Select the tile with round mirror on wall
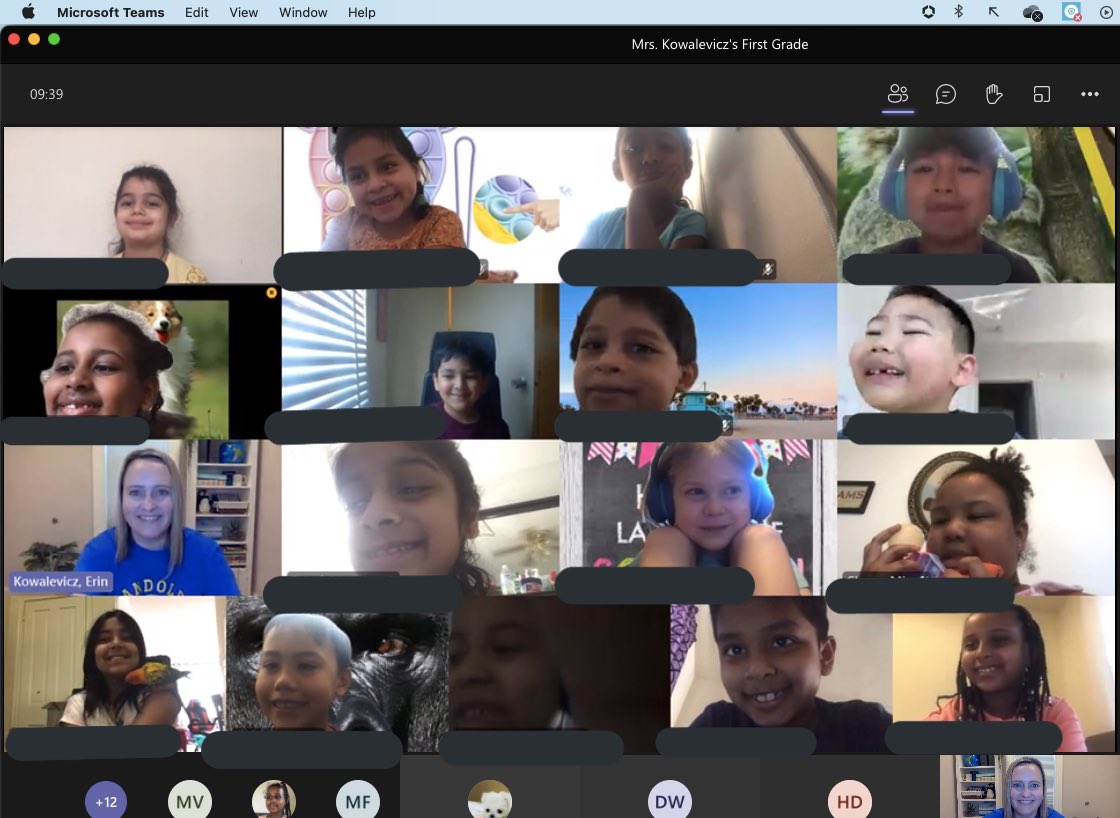 pyautogui.click(x=976, y=518)
